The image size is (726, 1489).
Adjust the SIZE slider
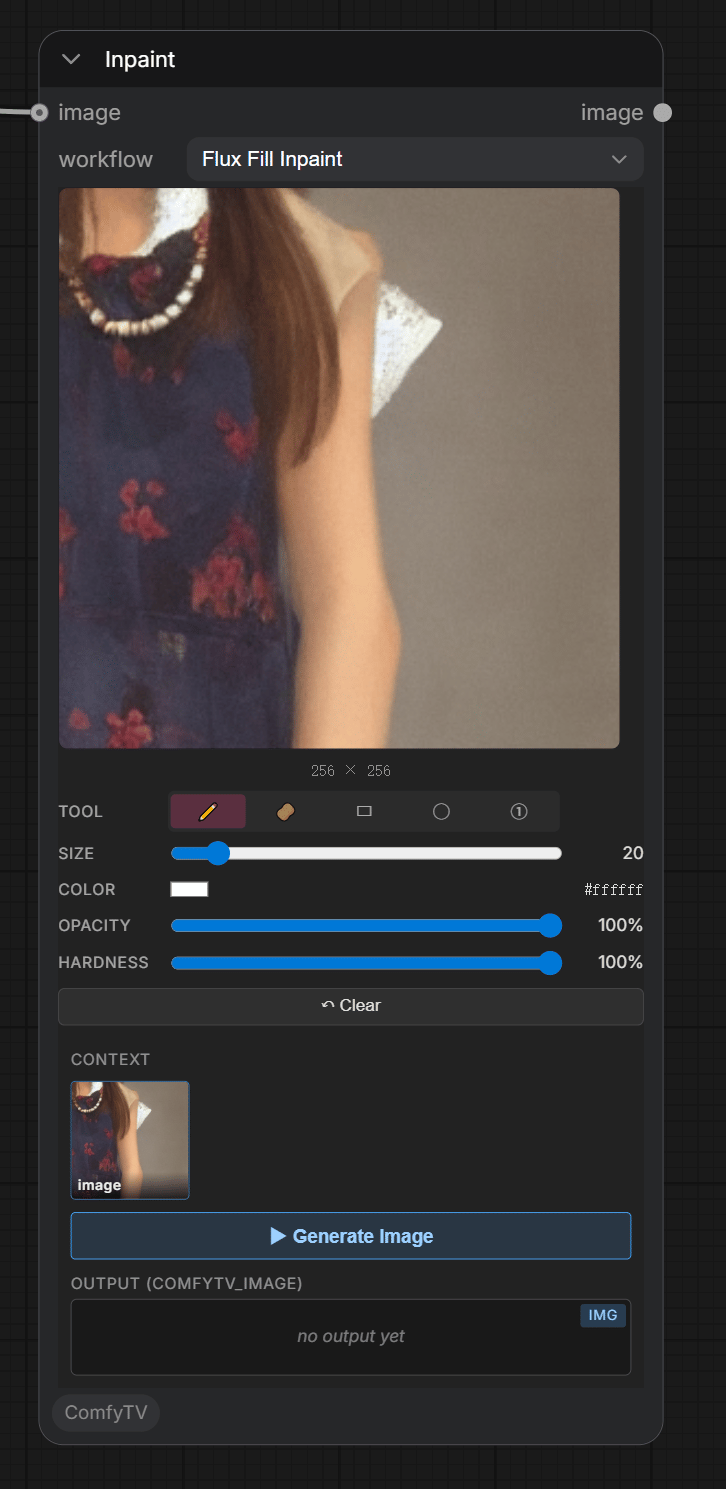click(x=366, y=853)
